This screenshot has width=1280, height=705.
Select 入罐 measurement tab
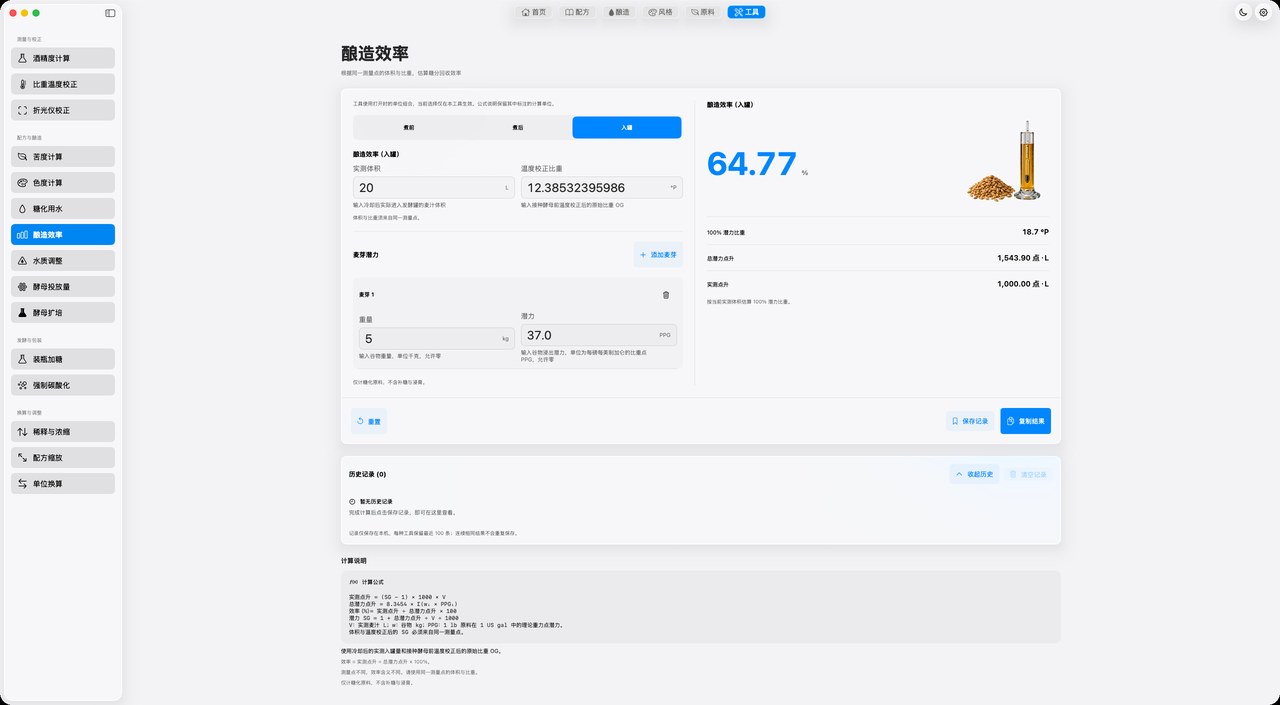[x=627, y=127]
